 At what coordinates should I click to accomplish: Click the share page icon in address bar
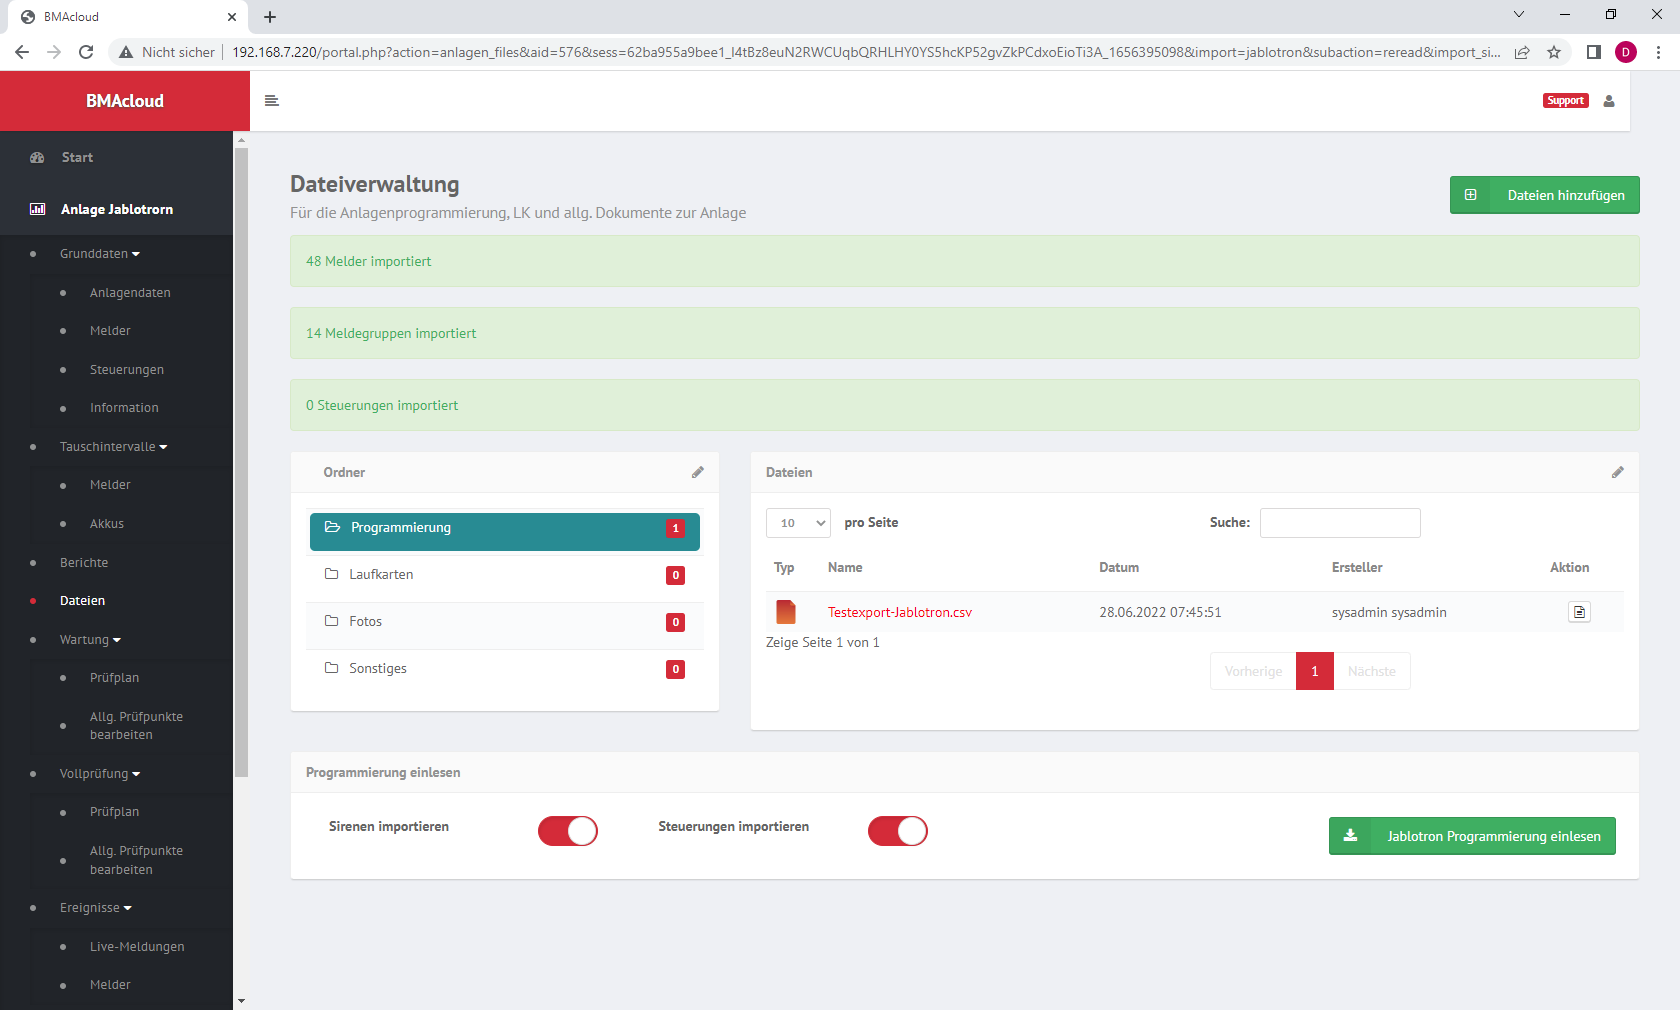tap(1522, 52)
